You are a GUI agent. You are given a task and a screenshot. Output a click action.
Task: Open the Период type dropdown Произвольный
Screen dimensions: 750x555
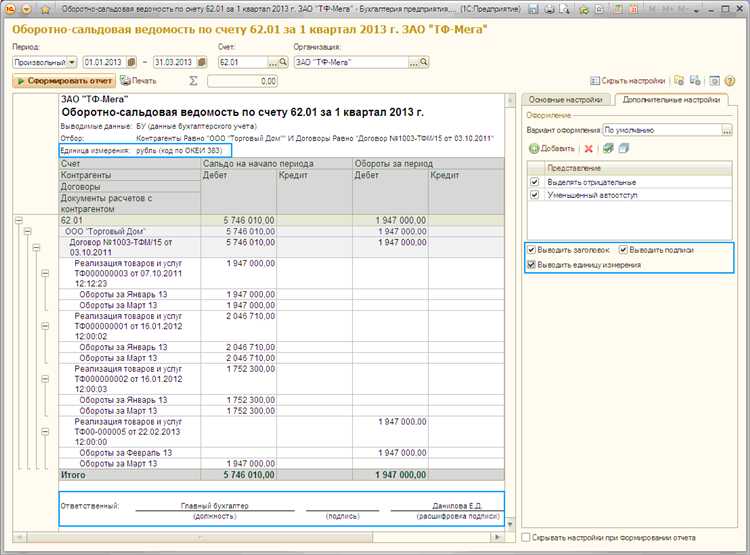coord(72,62)
